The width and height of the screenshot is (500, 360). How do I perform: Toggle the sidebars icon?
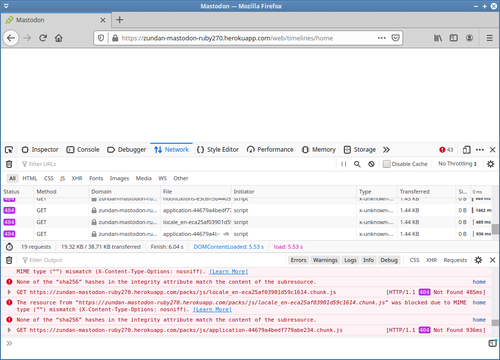point(454,38)
